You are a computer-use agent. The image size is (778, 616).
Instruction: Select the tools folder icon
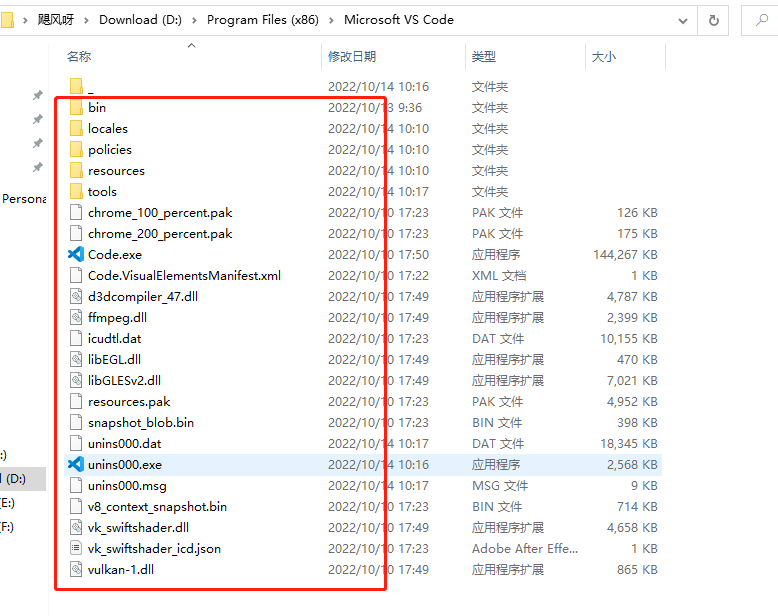point(76,191)
